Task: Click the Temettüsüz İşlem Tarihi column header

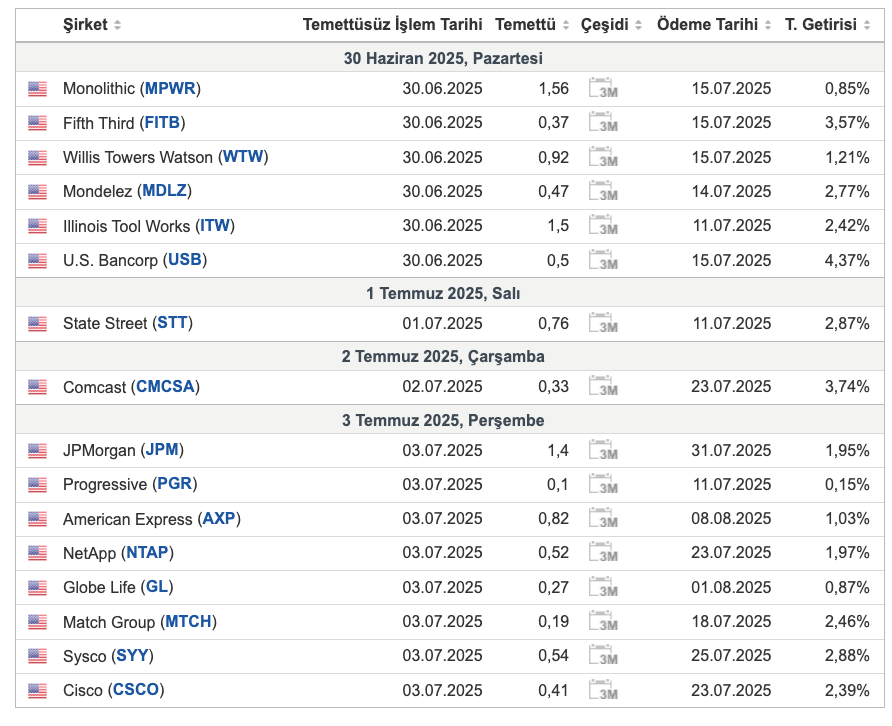Action: click(x=393, y=24)
